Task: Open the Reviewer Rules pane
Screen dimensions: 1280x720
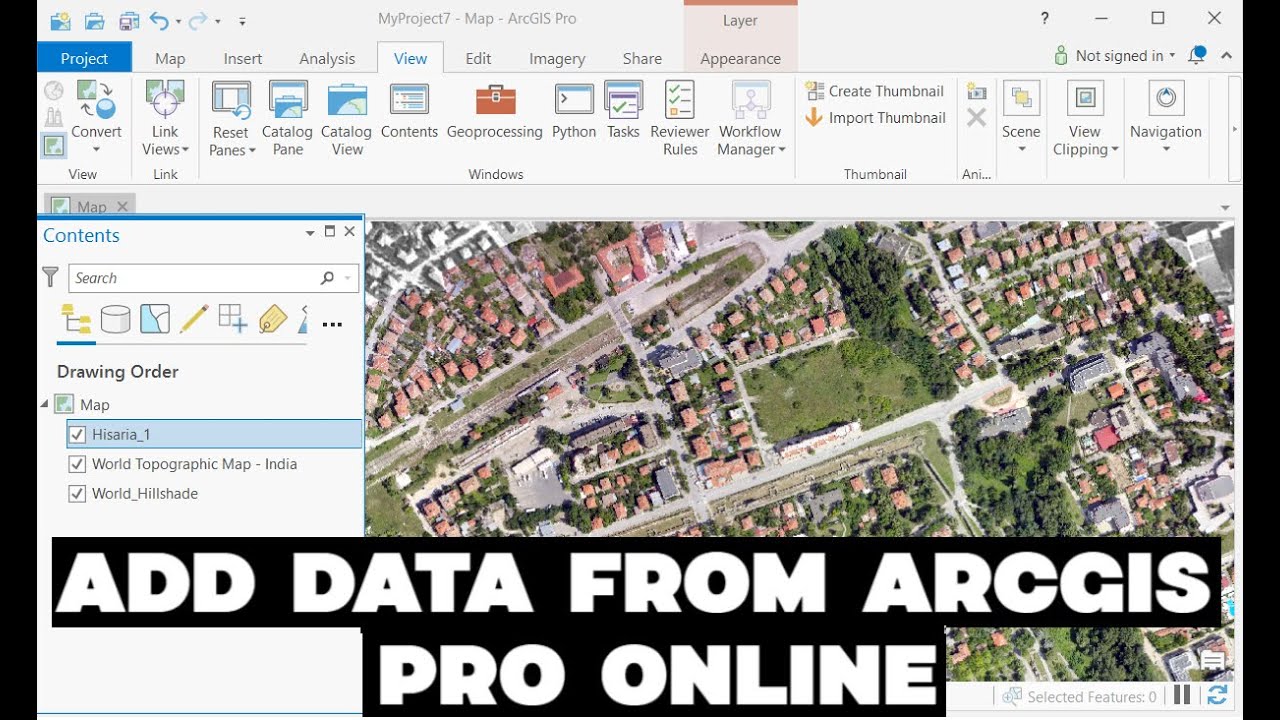Action: 680,118
